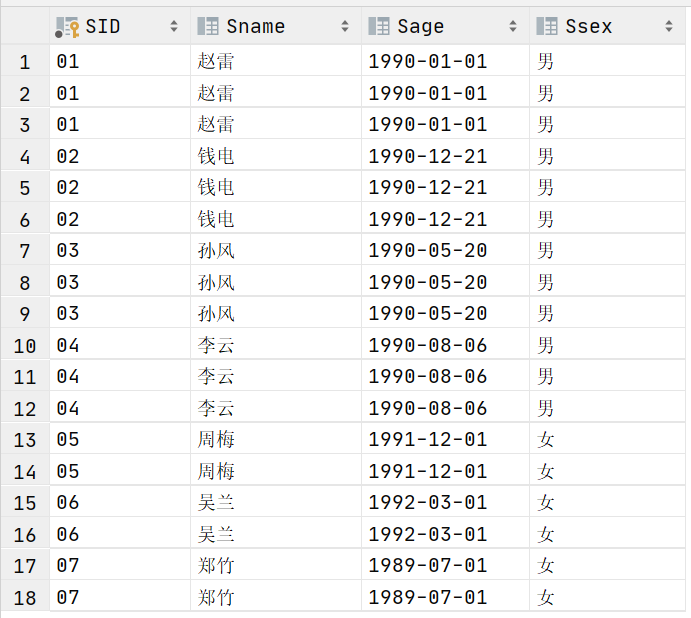Click the Sname cell in row 15

tap(276, 503)
